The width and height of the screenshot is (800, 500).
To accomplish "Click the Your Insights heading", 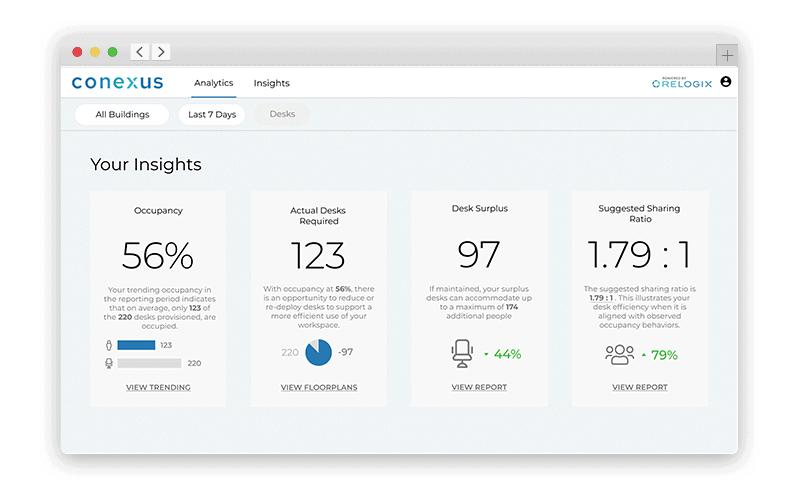I will point(146,164).
